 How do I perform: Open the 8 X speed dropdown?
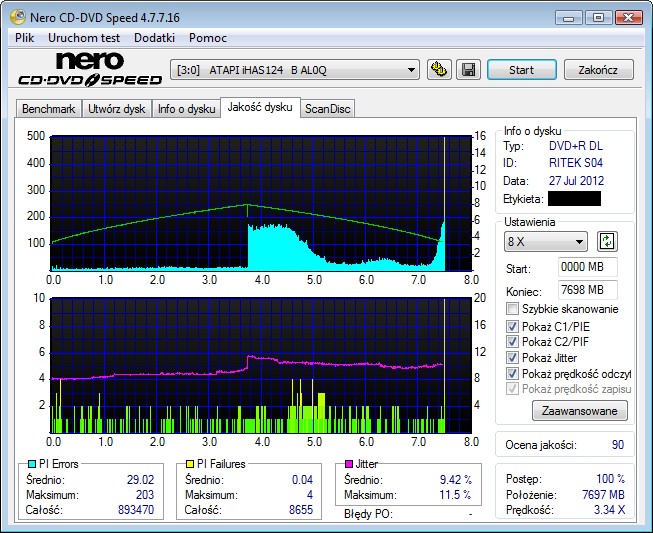tap(546, 242)
